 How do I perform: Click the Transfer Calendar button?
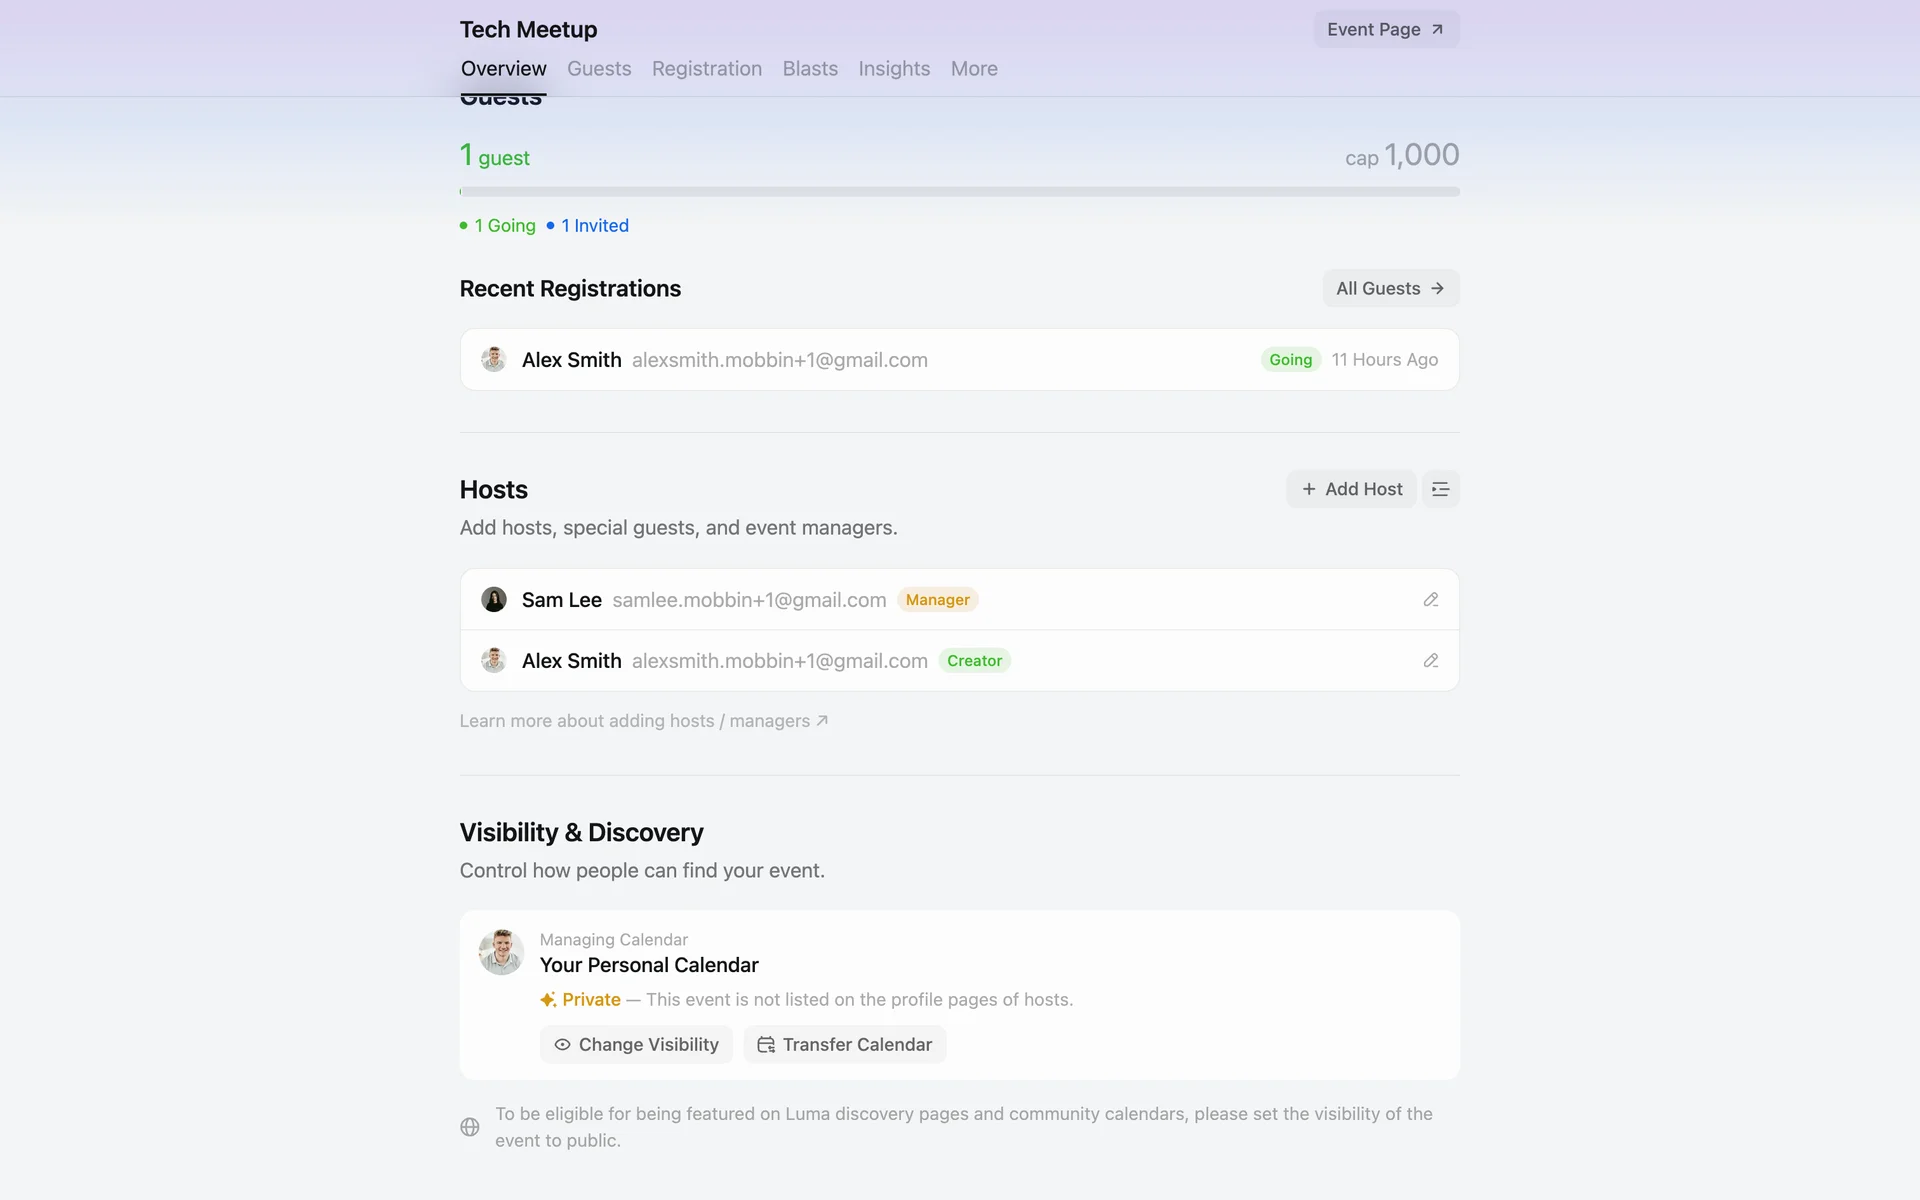(845, 1044)
